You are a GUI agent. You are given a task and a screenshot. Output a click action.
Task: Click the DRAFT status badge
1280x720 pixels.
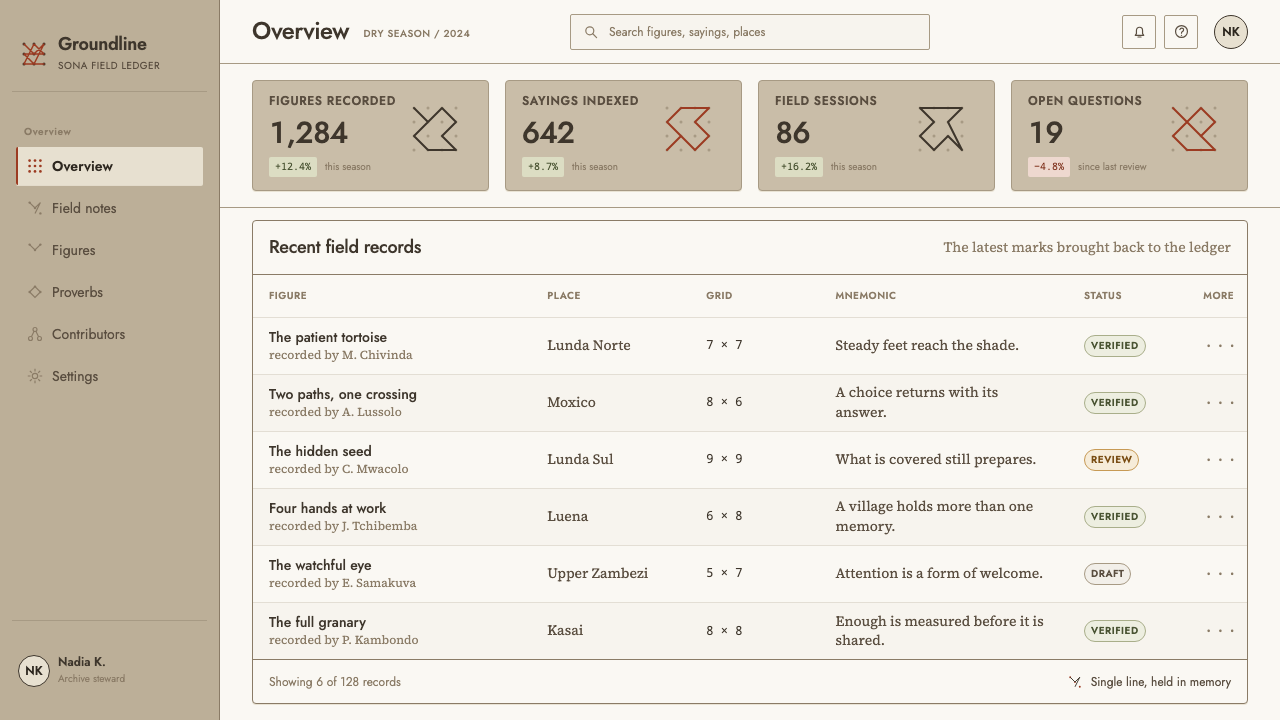point(1107,574)
